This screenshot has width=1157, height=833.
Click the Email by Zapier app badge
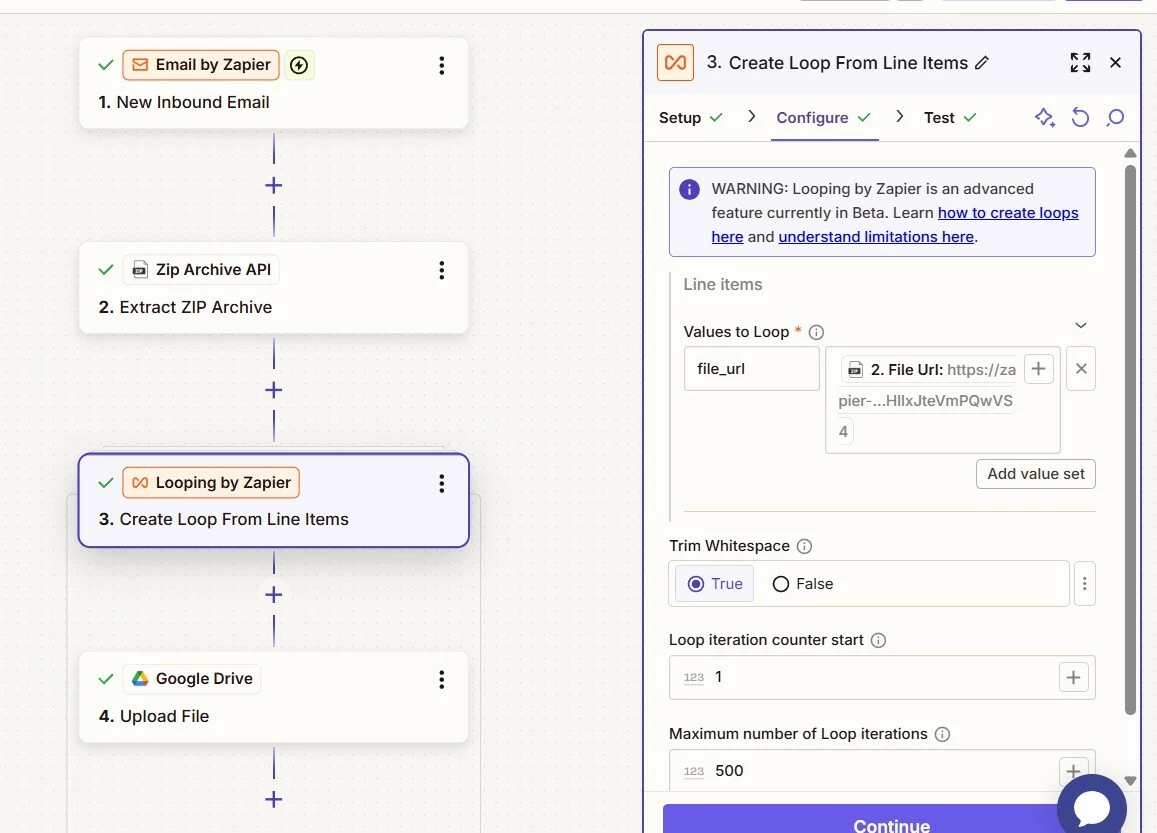(201, 65)
